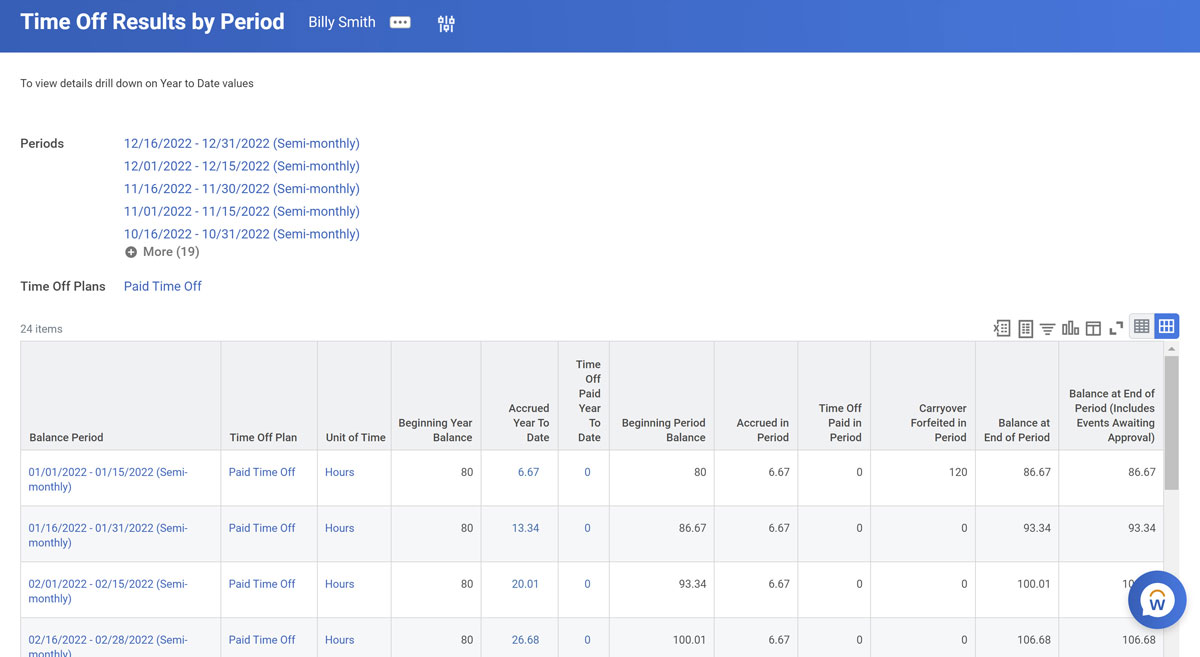Sort by Time Off Plan column header

(x=269, y=396)
